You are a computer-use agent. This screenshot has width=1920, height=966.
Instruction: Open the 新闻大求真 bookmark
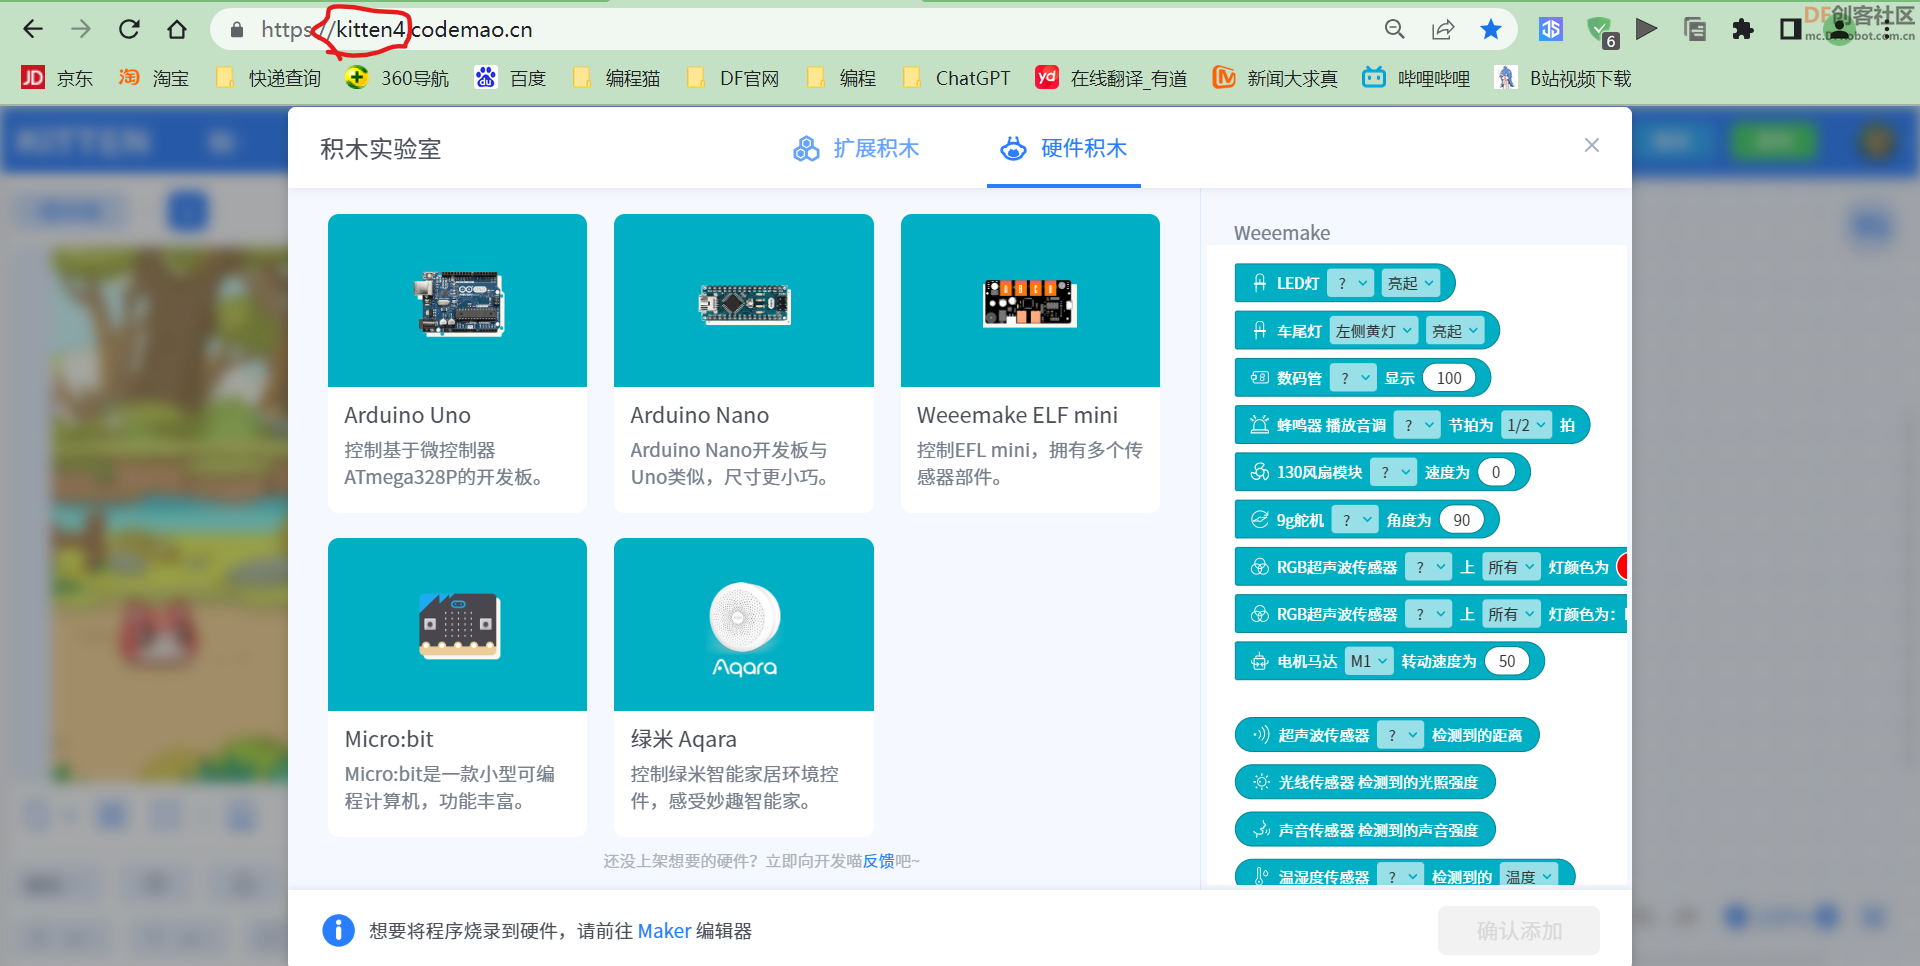click(x=1276, y=78)
